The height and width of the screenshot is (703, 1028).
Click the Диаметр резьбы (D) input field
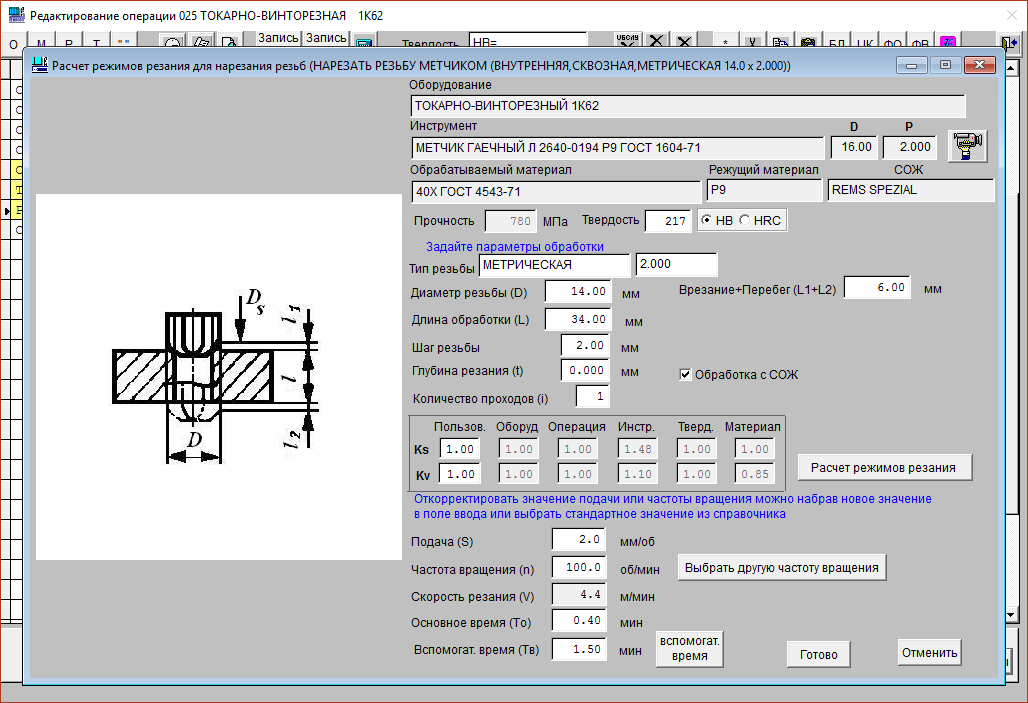(578, 292)
